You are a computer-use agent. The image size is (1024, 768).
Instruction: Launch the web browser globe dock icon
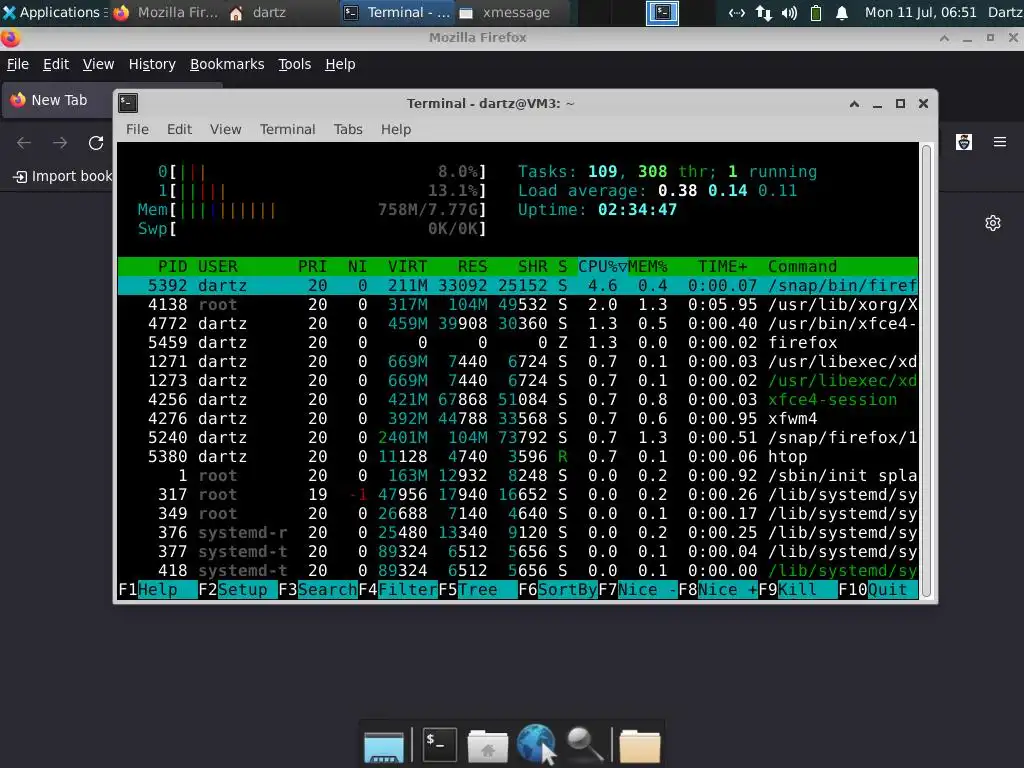536,744
